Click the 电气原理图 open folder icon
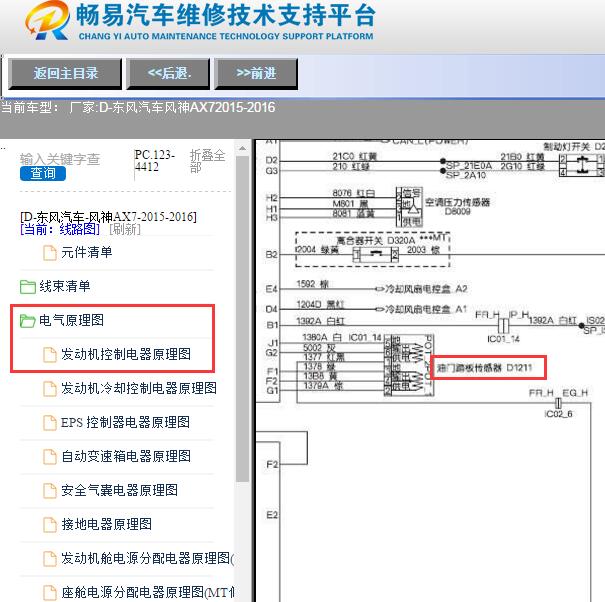Viewport: 605px width, 602px height. (x=28, y=321)
